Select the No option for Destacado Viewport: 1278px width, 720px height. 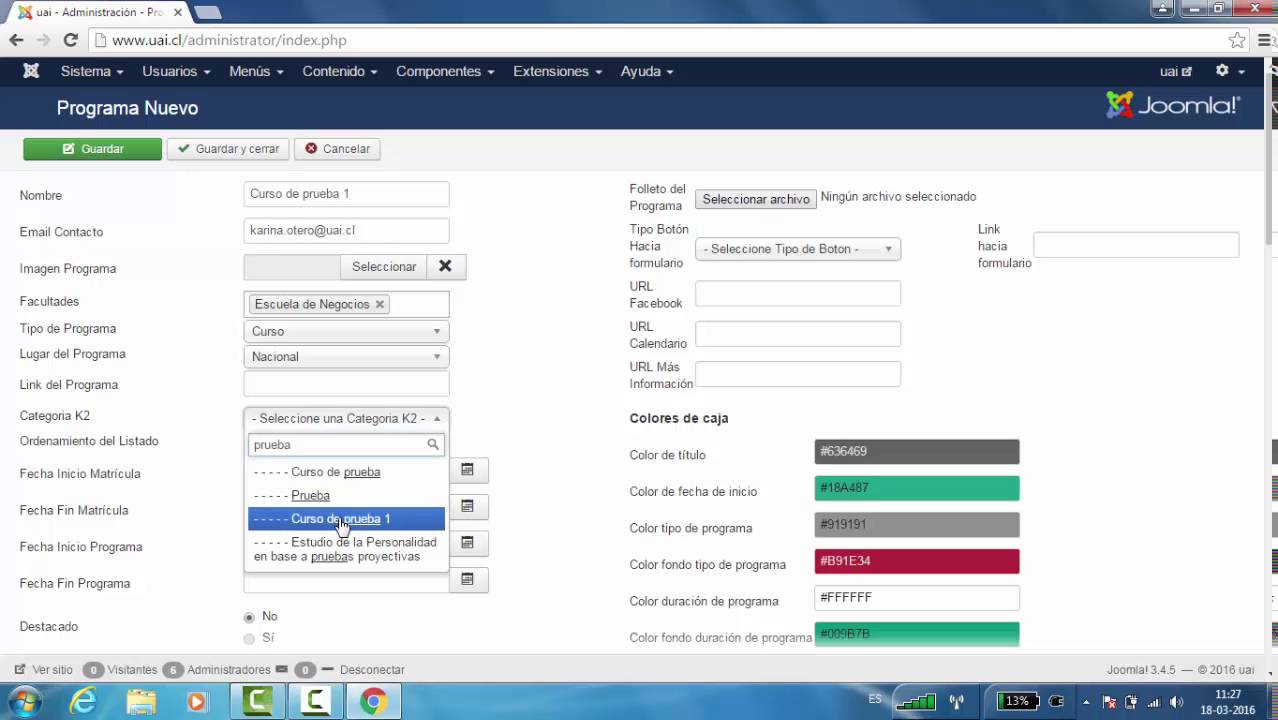tap(249, 617)
